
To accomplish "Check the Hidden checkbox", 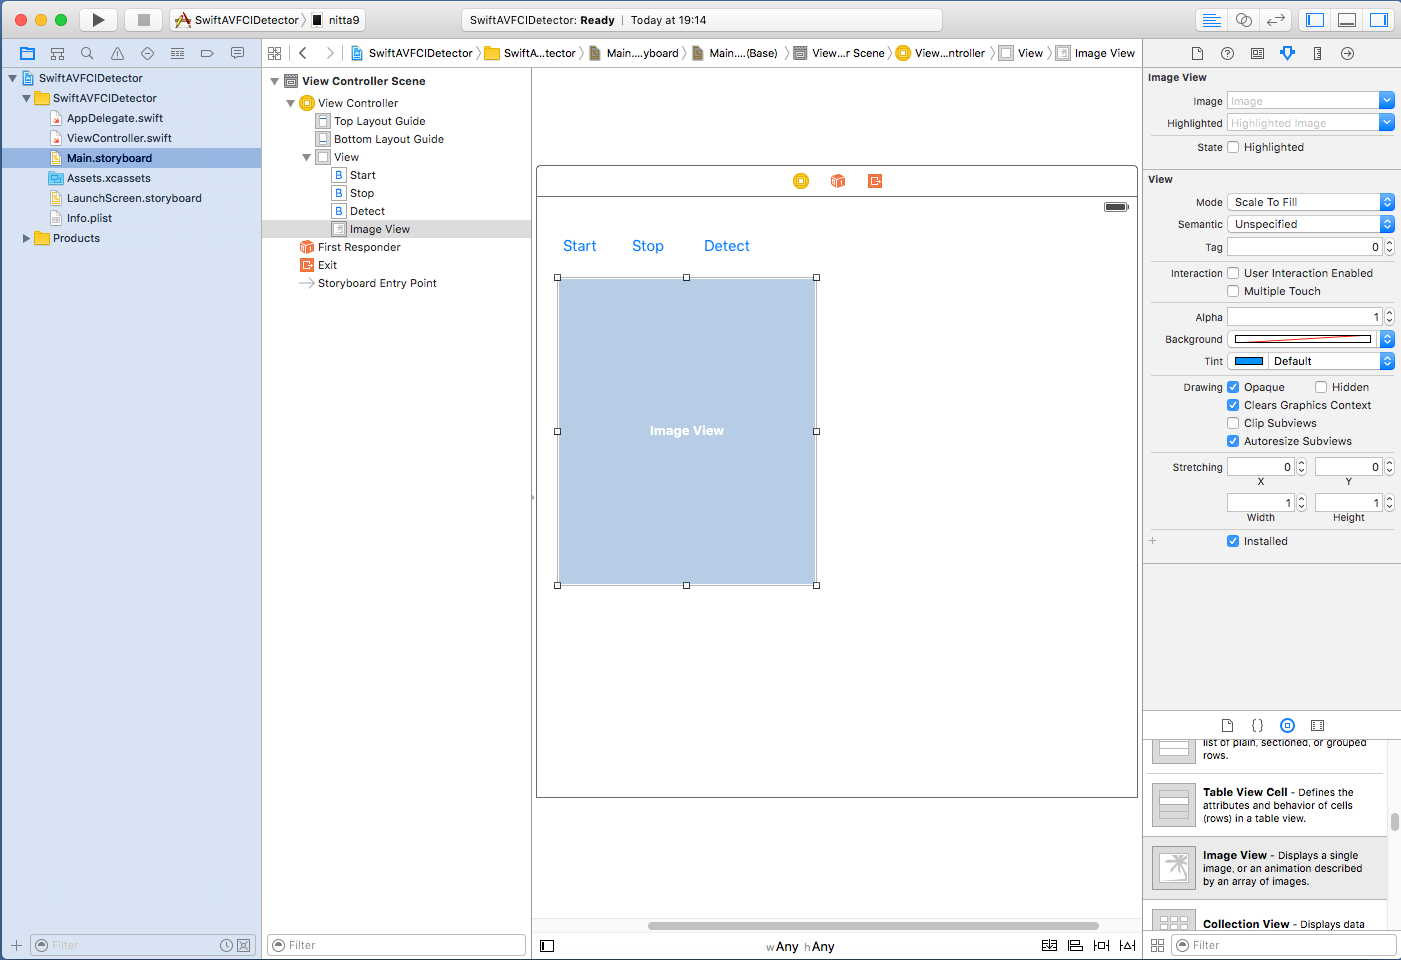I will [x=1321, y=387].
